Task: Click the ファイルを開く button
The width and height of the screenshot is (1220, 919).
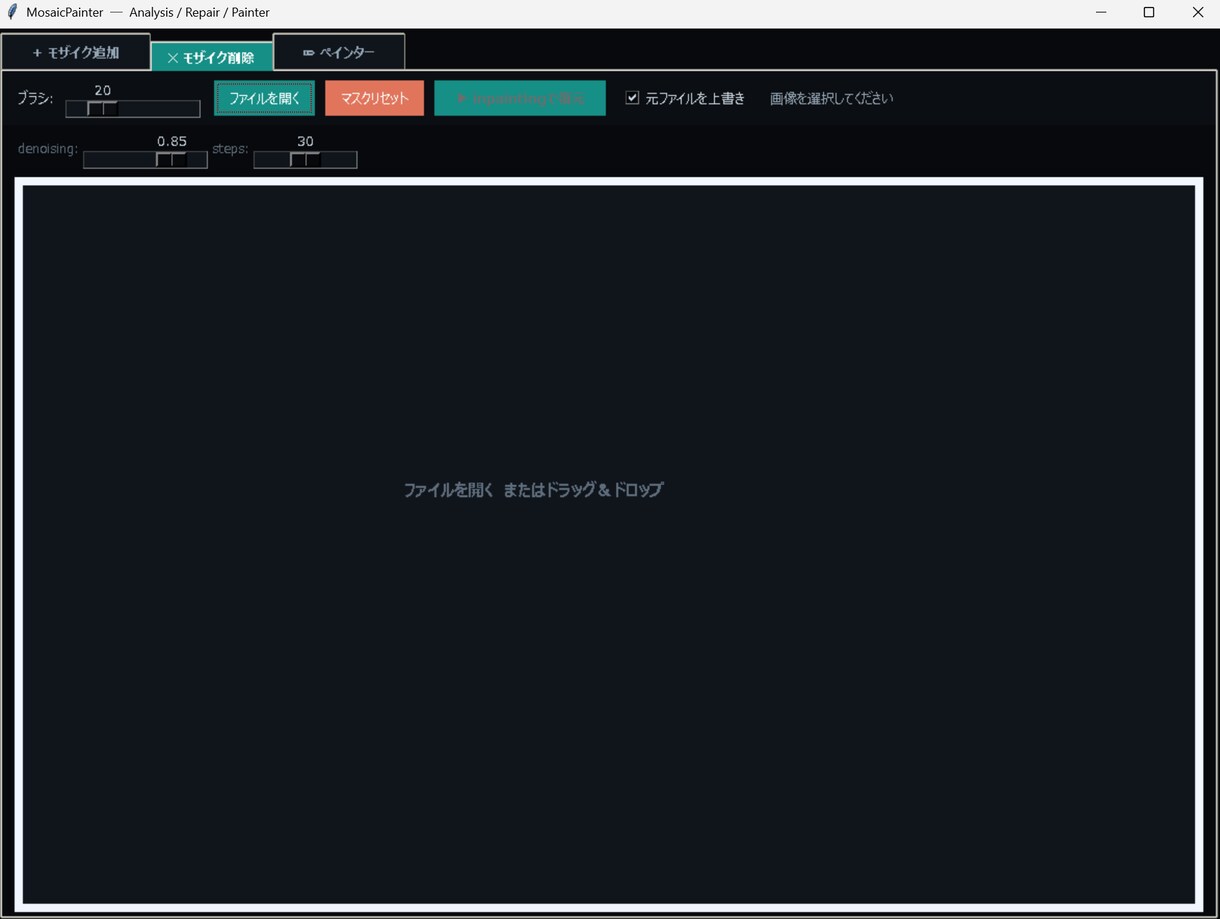Action: [264, 98]
